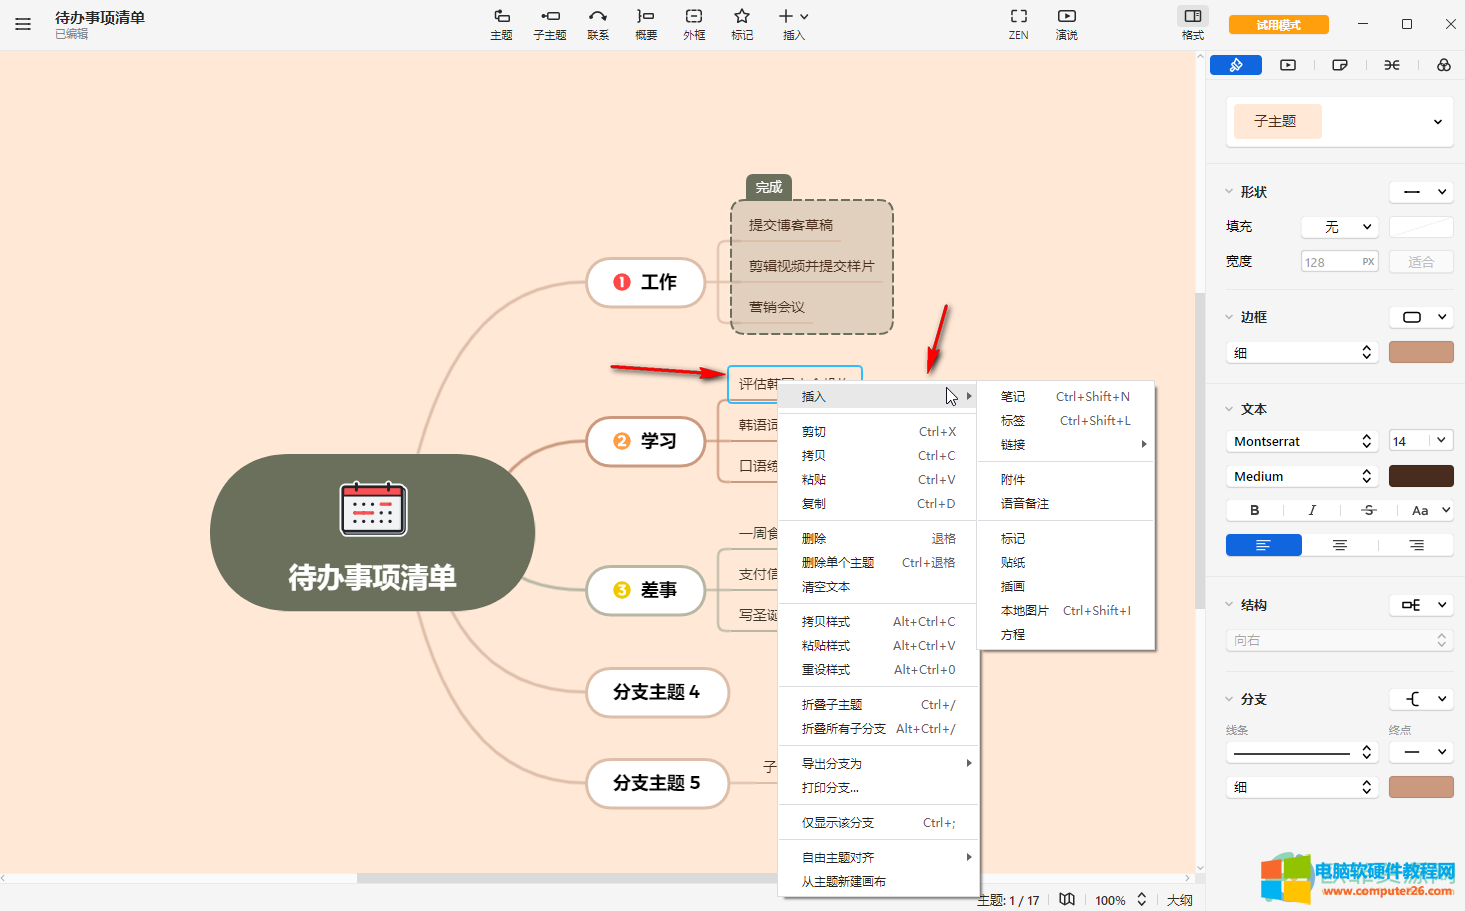Open the 子主题 style dropdown
The image size is (1465, 911).
(1340, 122)
